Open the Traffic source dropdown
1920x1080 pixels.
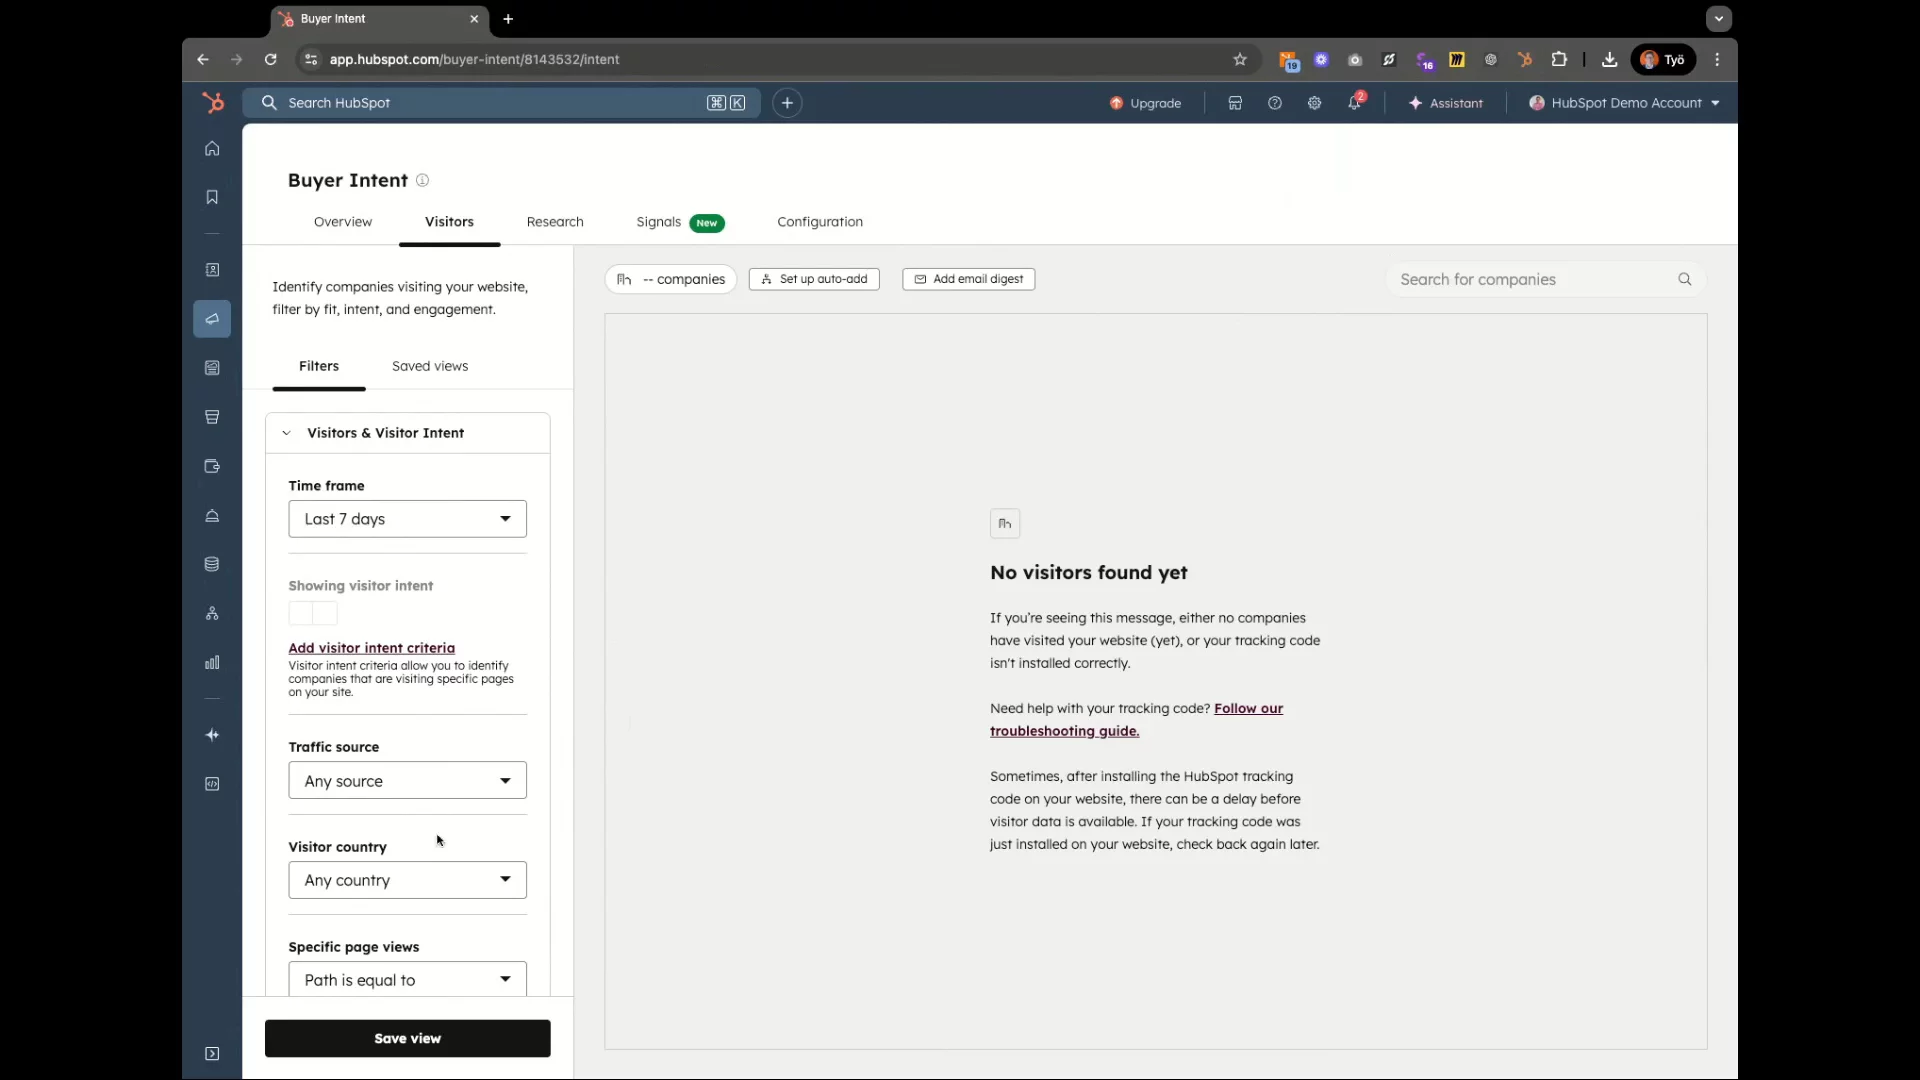[x=407, y=781]
